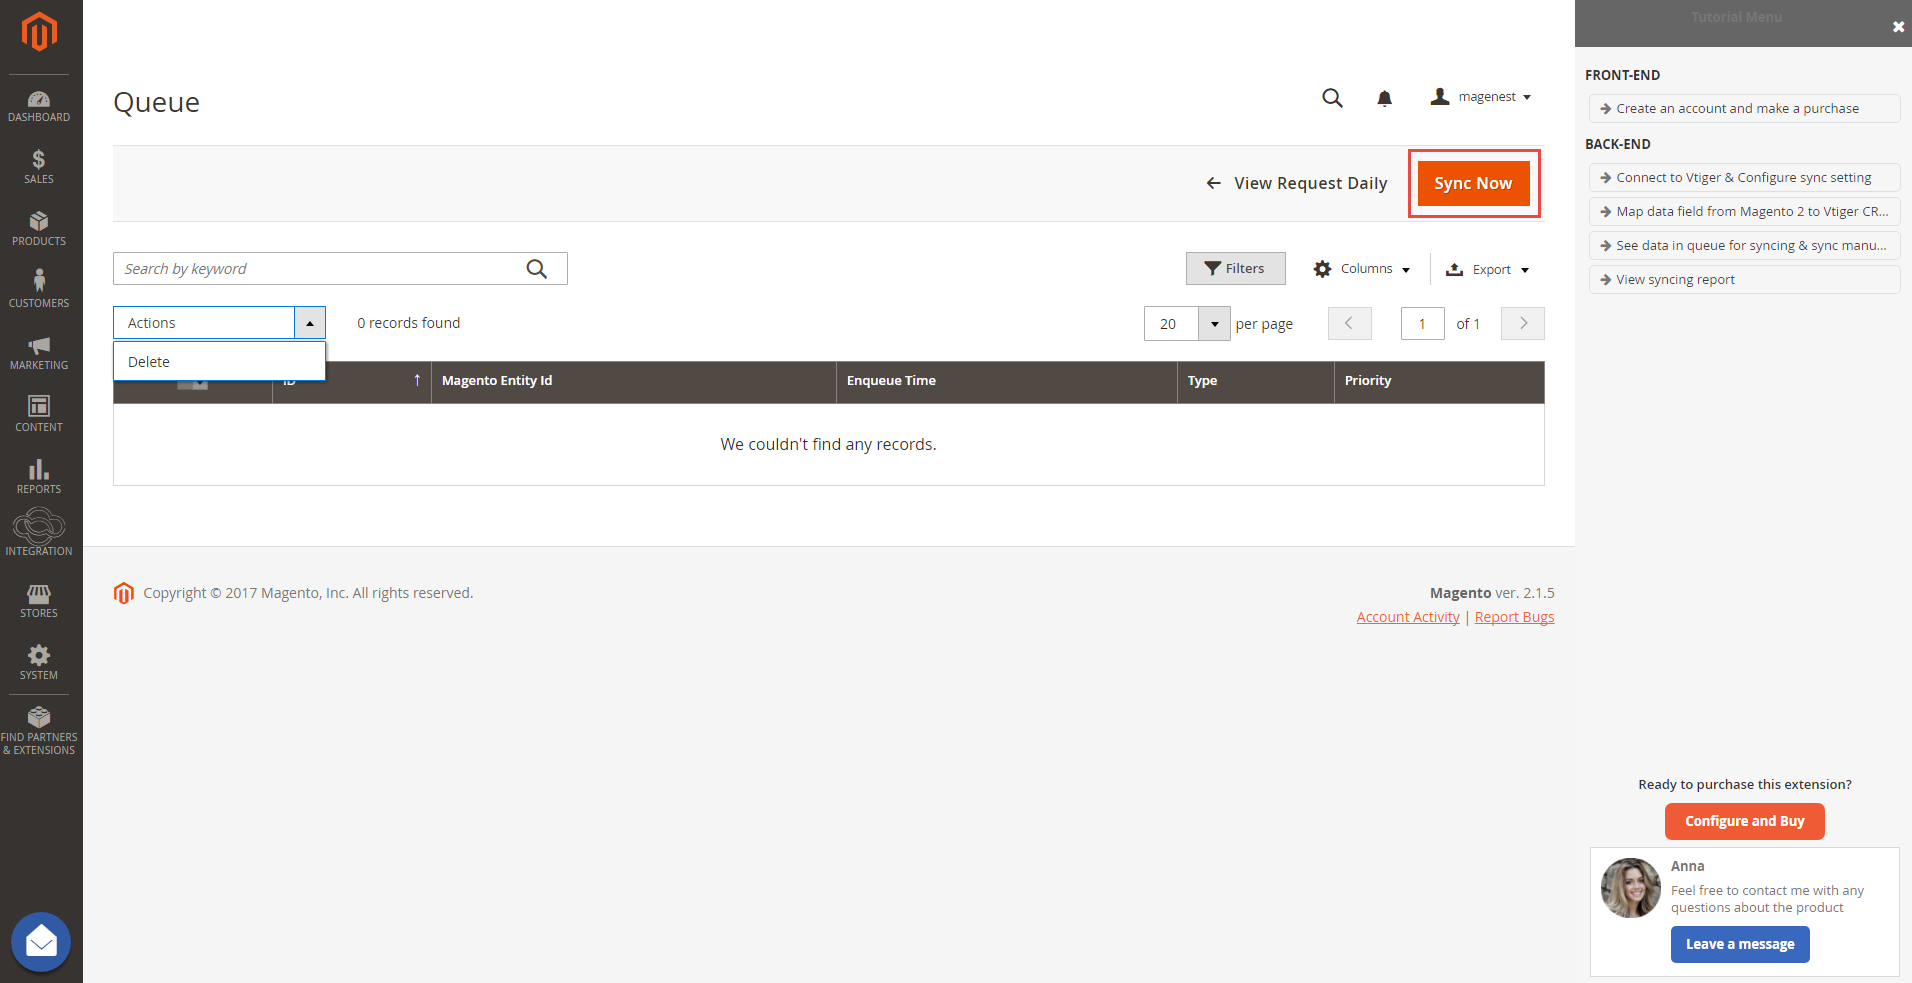Click the notifications bell icon
1912x983 pixels.
coord(1384,98)
